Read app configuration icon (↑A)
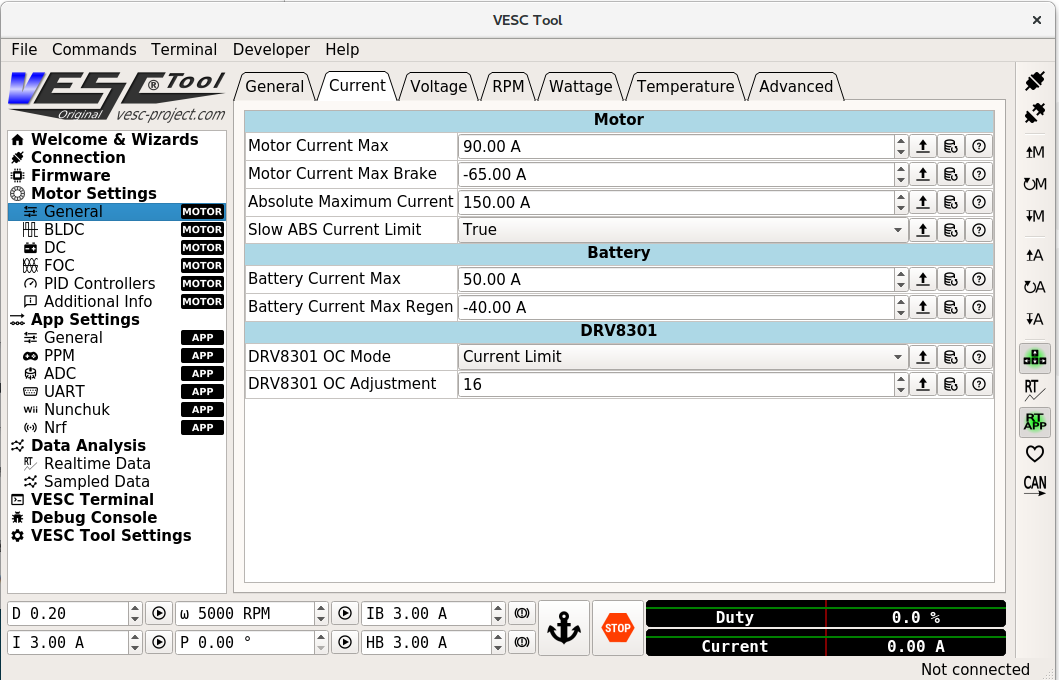This screenshot has height=680, width=1059. (x=1034, y=255)
